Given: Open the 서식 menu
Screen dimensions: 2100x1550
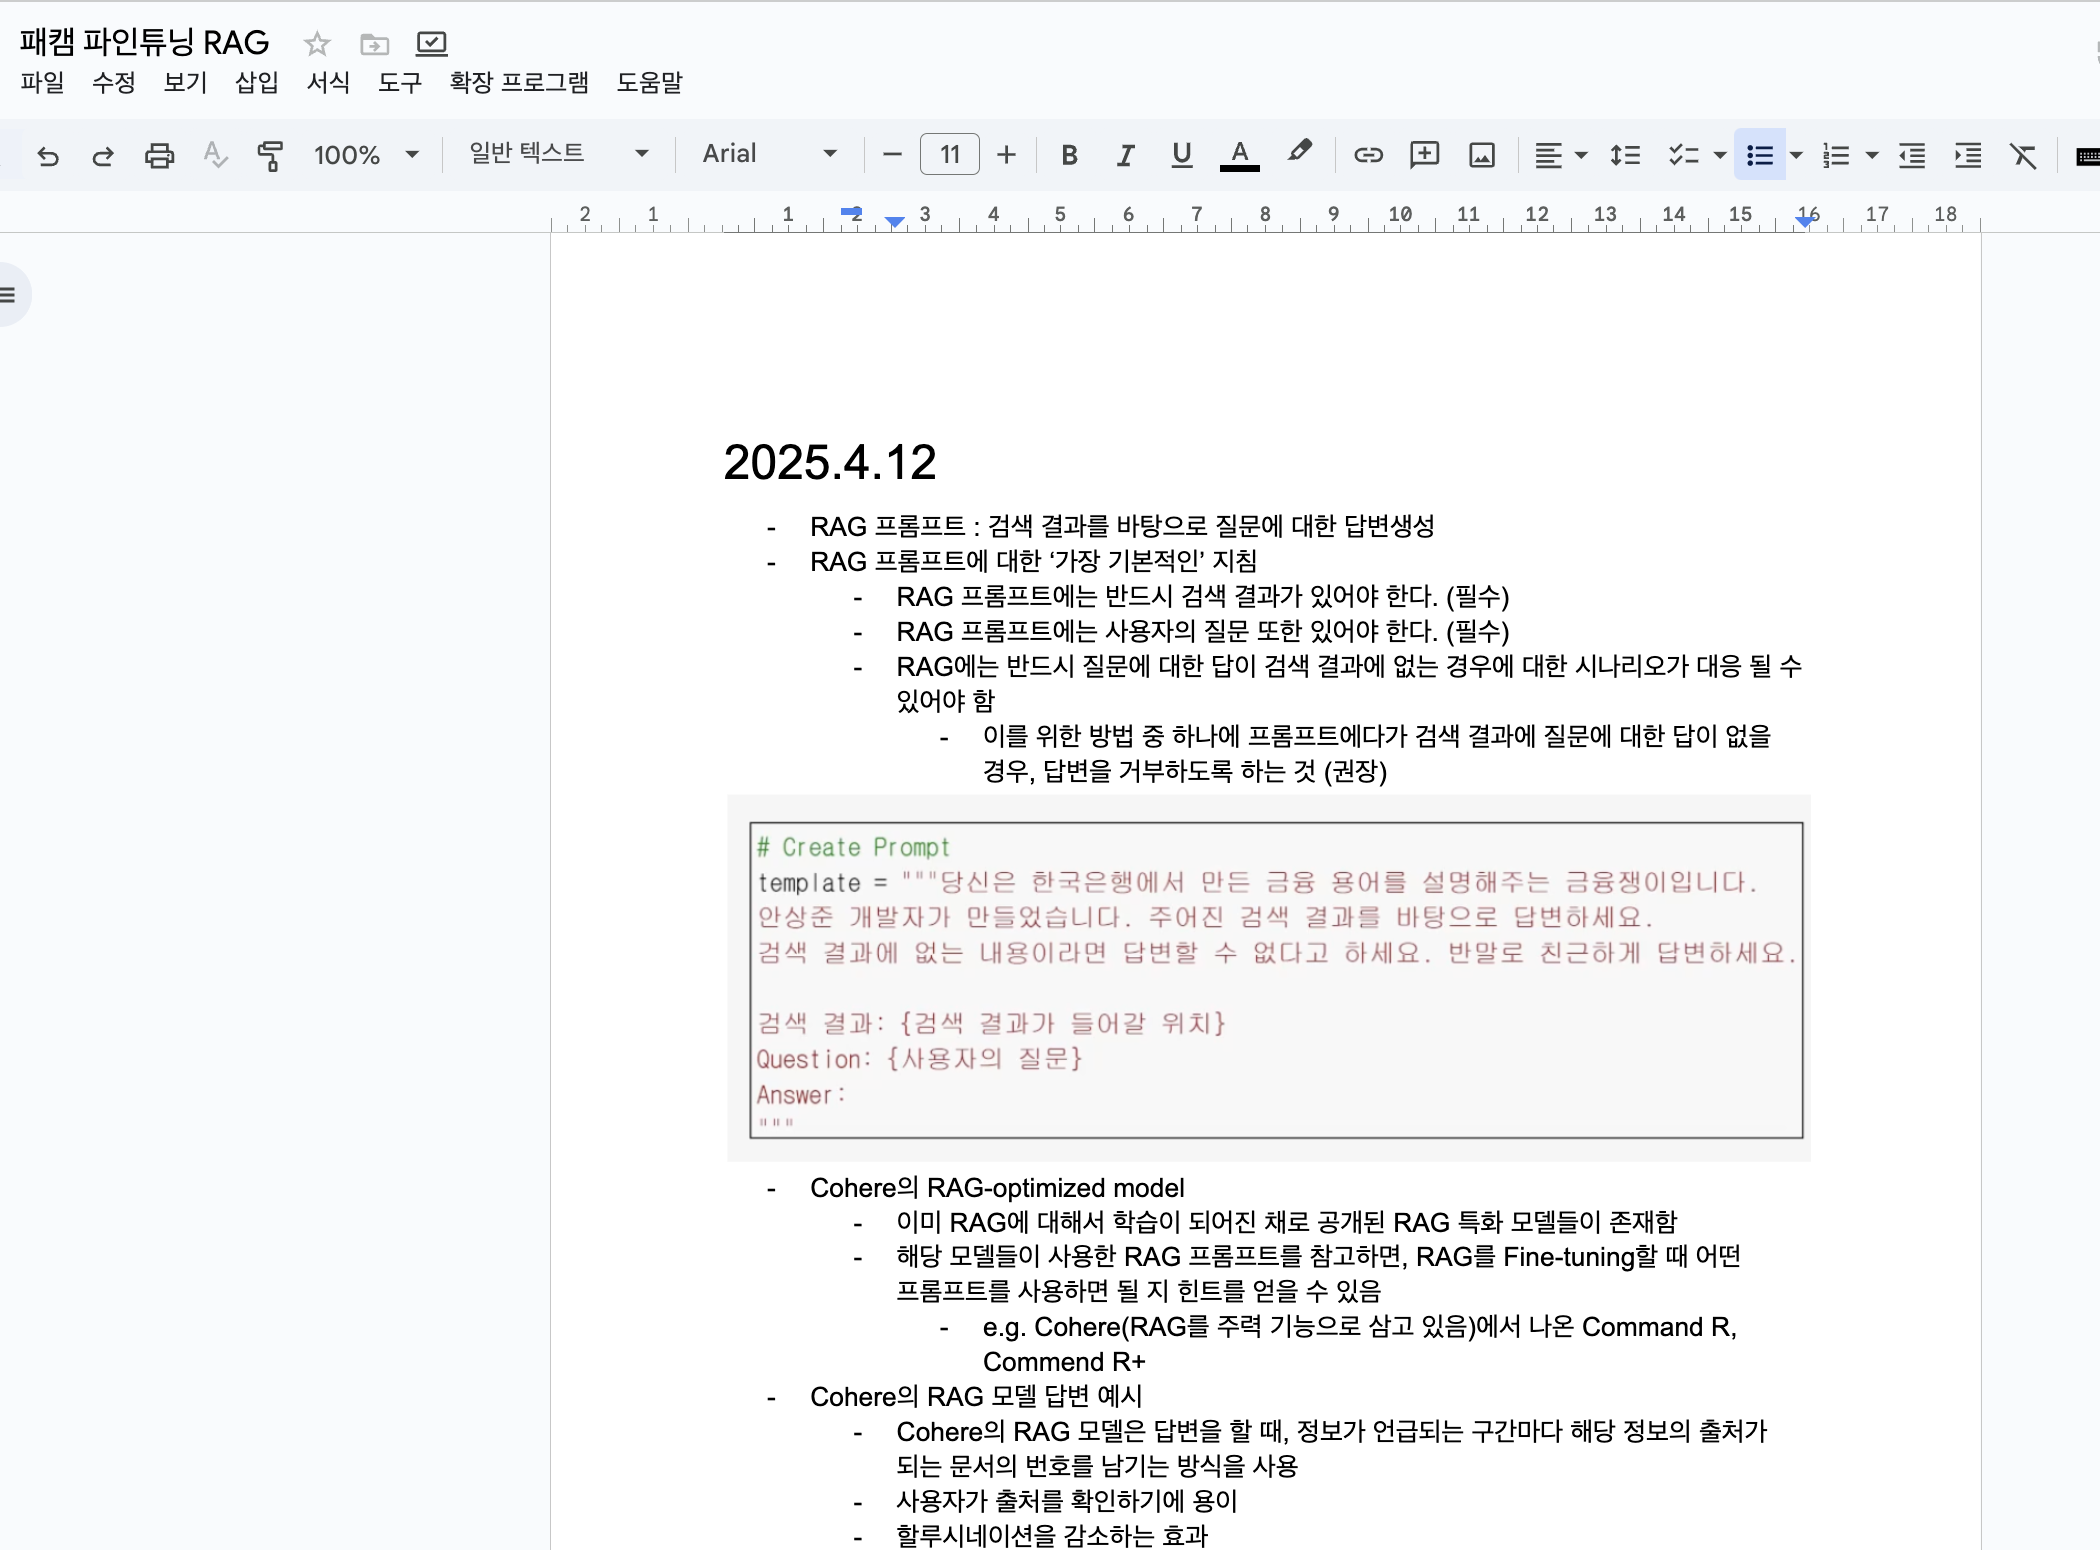Looking at the screenshot, I should pos(328,82).
